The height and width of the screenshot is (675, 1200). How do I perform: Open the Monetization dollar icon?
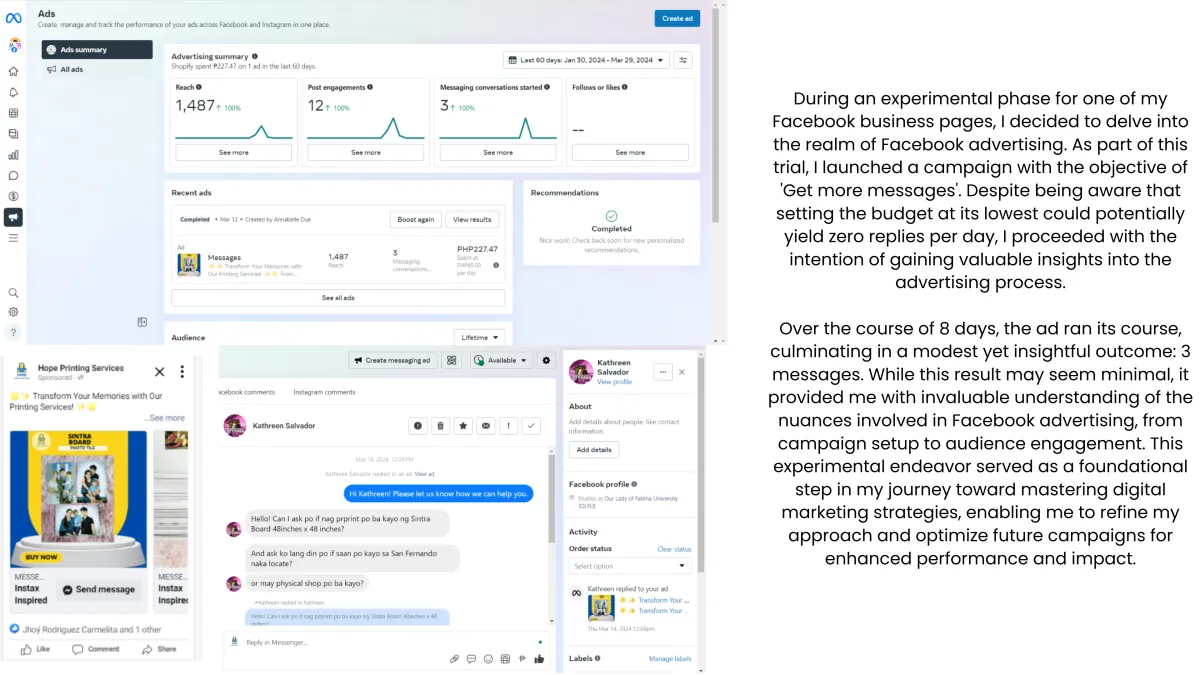(13, 196)
